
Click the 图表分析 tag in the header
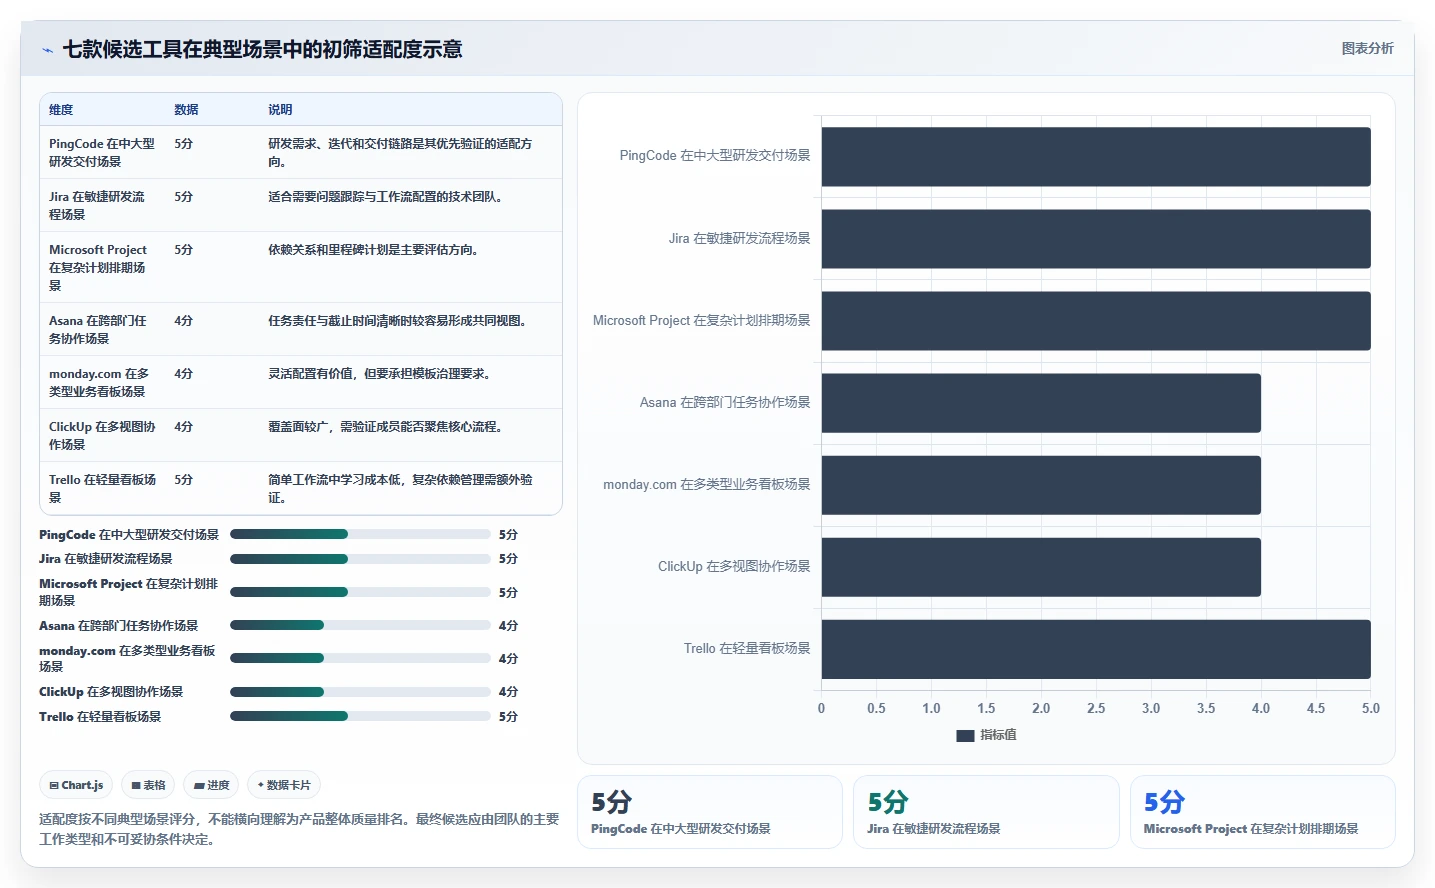[1367, 48]
